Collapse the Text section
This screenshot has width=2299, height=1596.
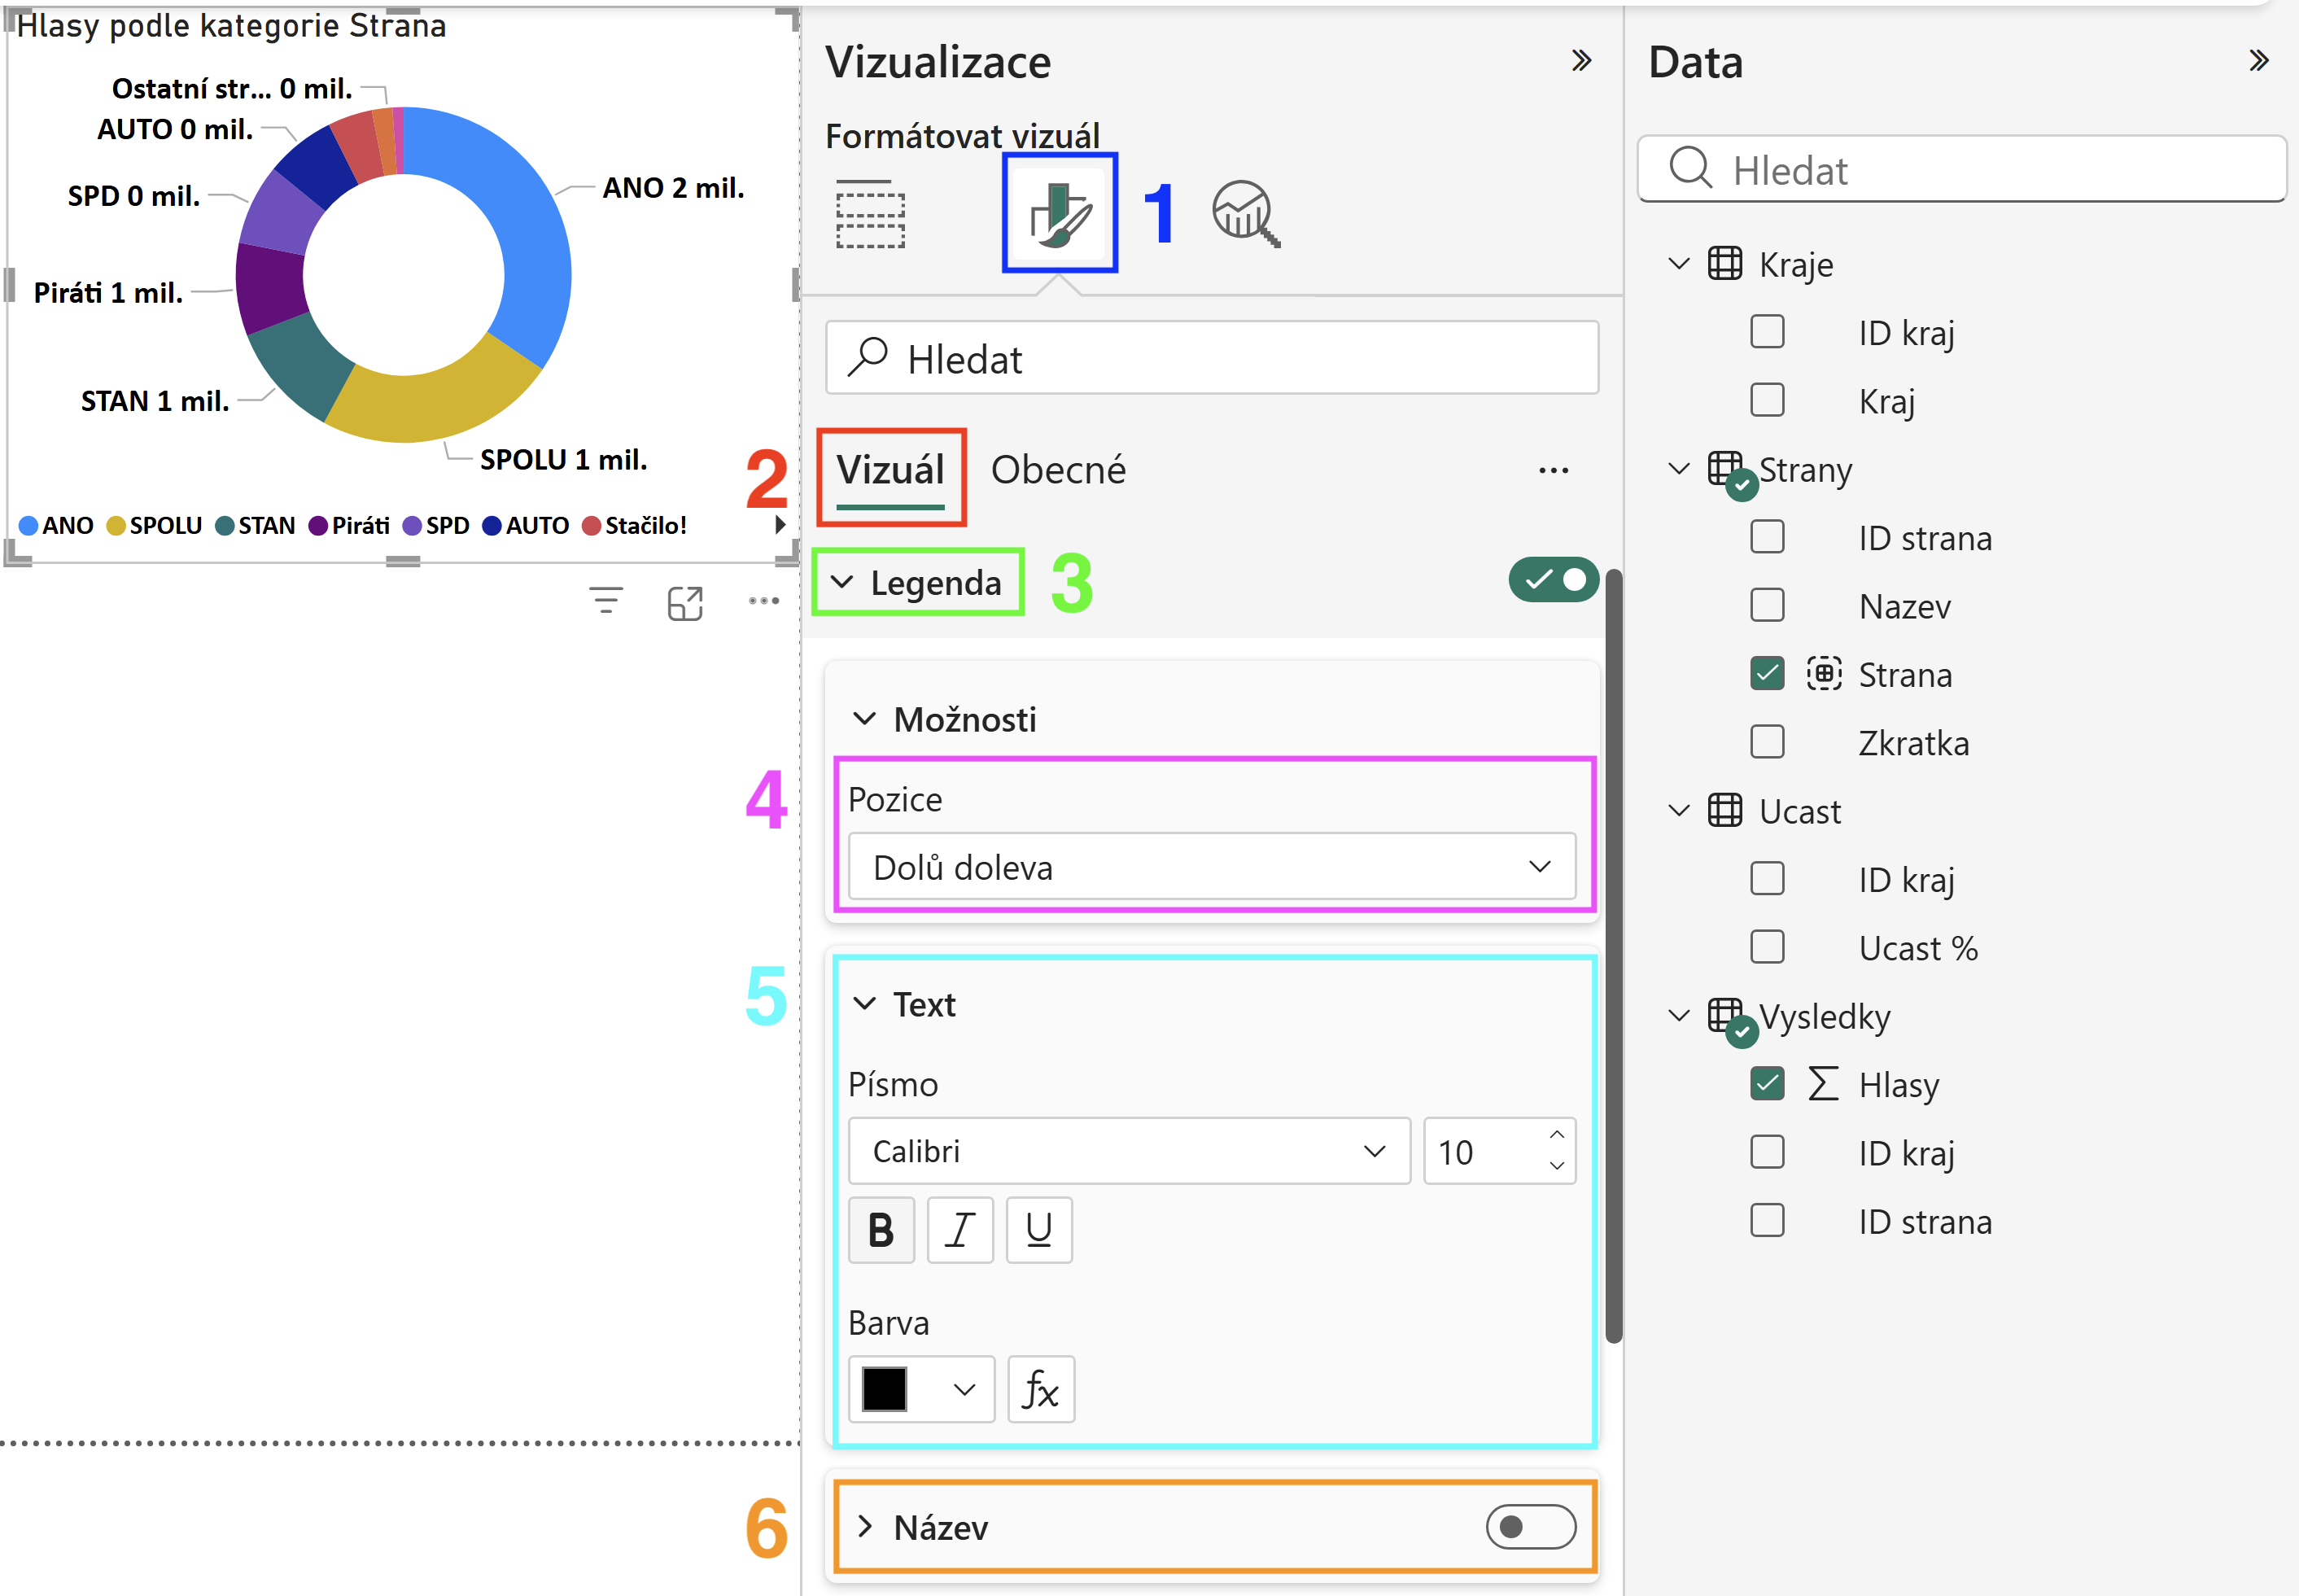click(x=864, y=1004)
